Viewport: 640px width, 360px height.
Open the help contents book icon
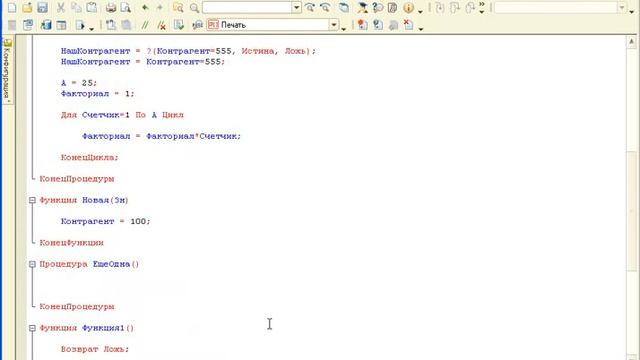pos(393,7)
